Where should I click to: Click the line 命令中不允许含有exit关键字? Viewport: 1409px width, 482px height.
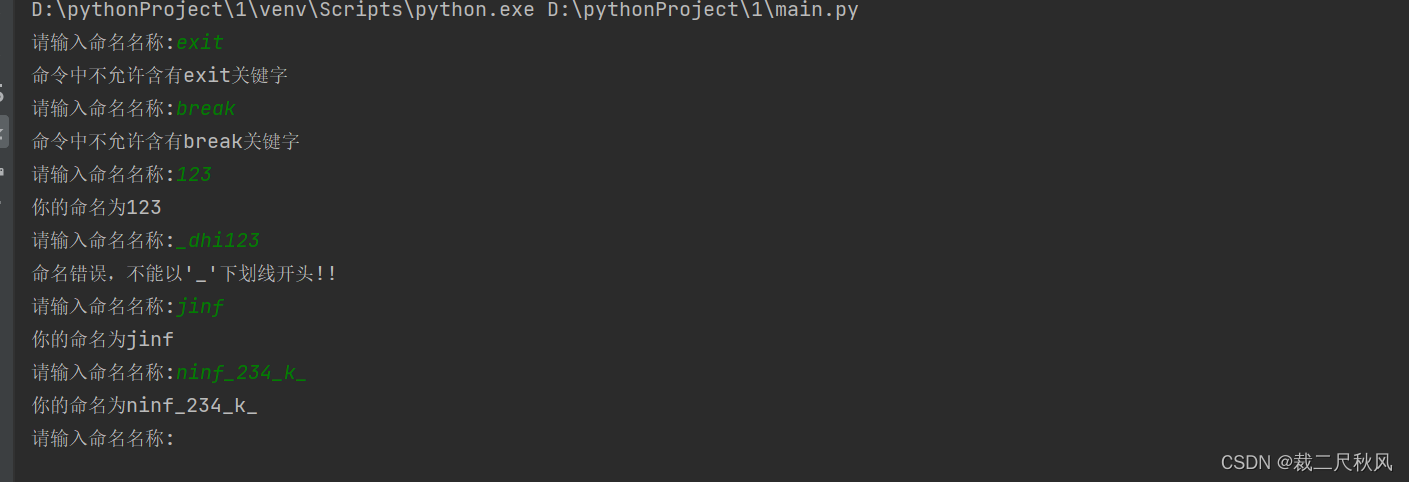[x=160, y=75]
